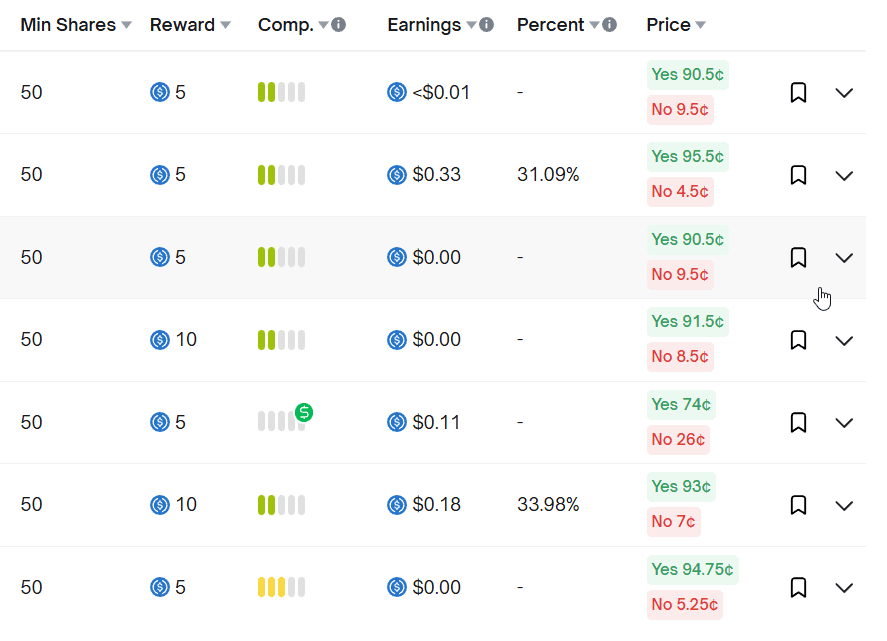Click the earnings coin icon next to <$0.01
This screenshot has height=641, width=887.
coord(397,93)
